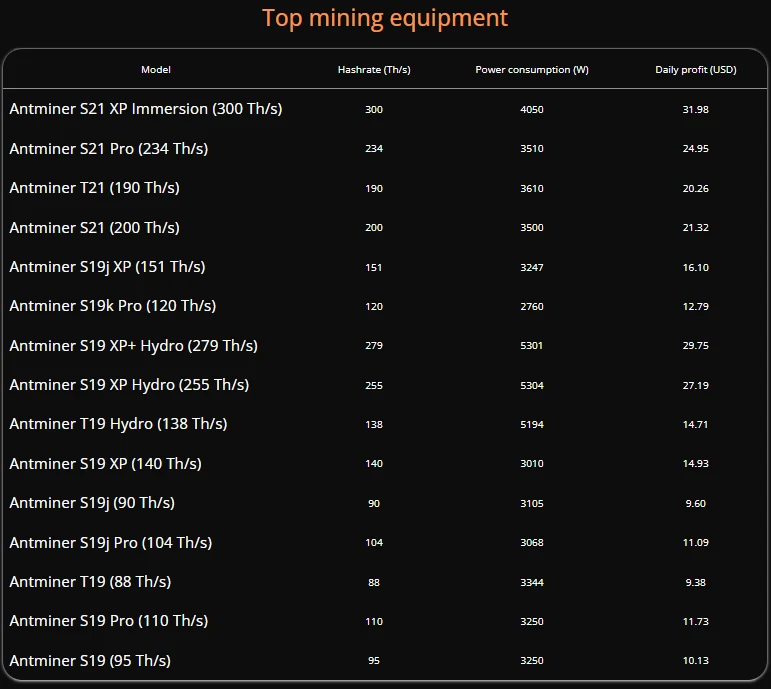
Task: Click the Model column header
Action: 156,69
